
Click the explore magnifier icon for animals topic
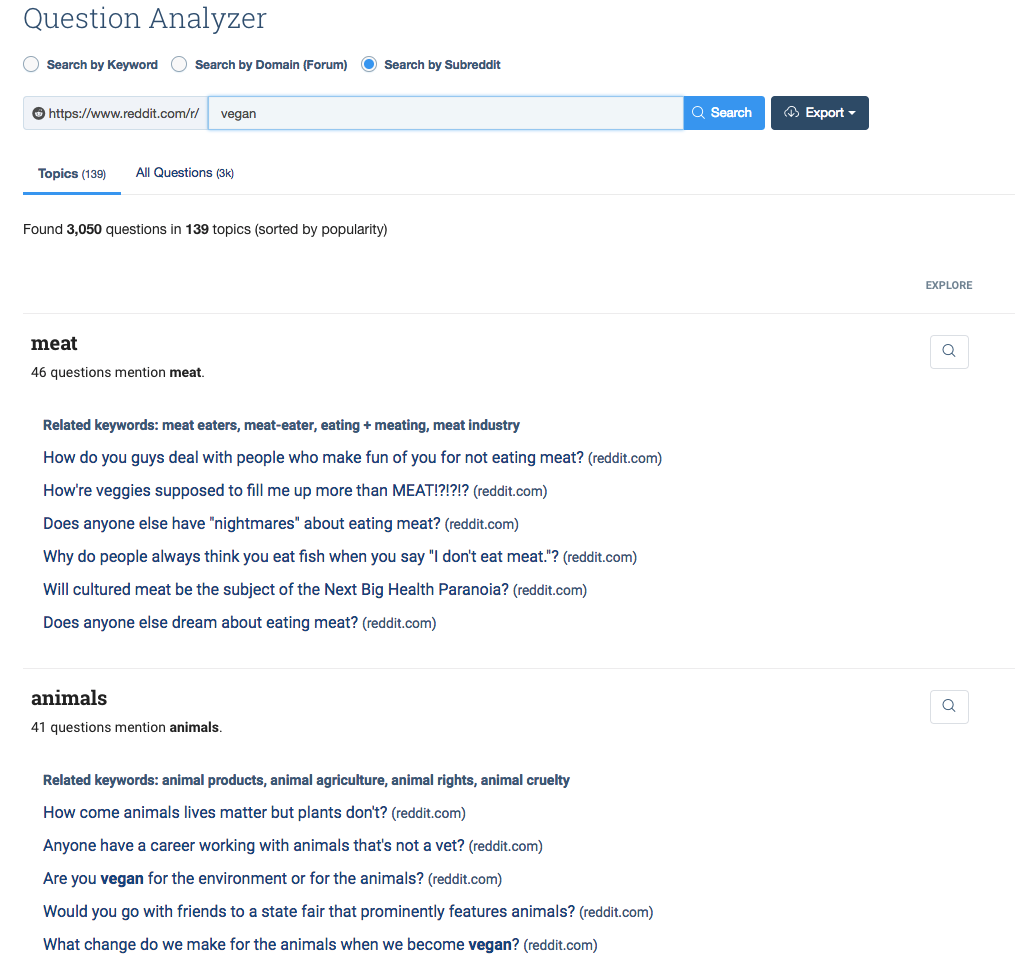(949, 707)
